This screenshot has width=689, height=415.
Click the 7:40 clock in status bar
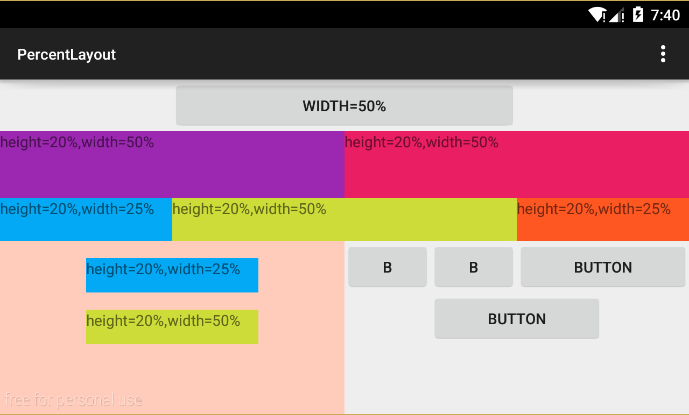[x=664, y=14]
